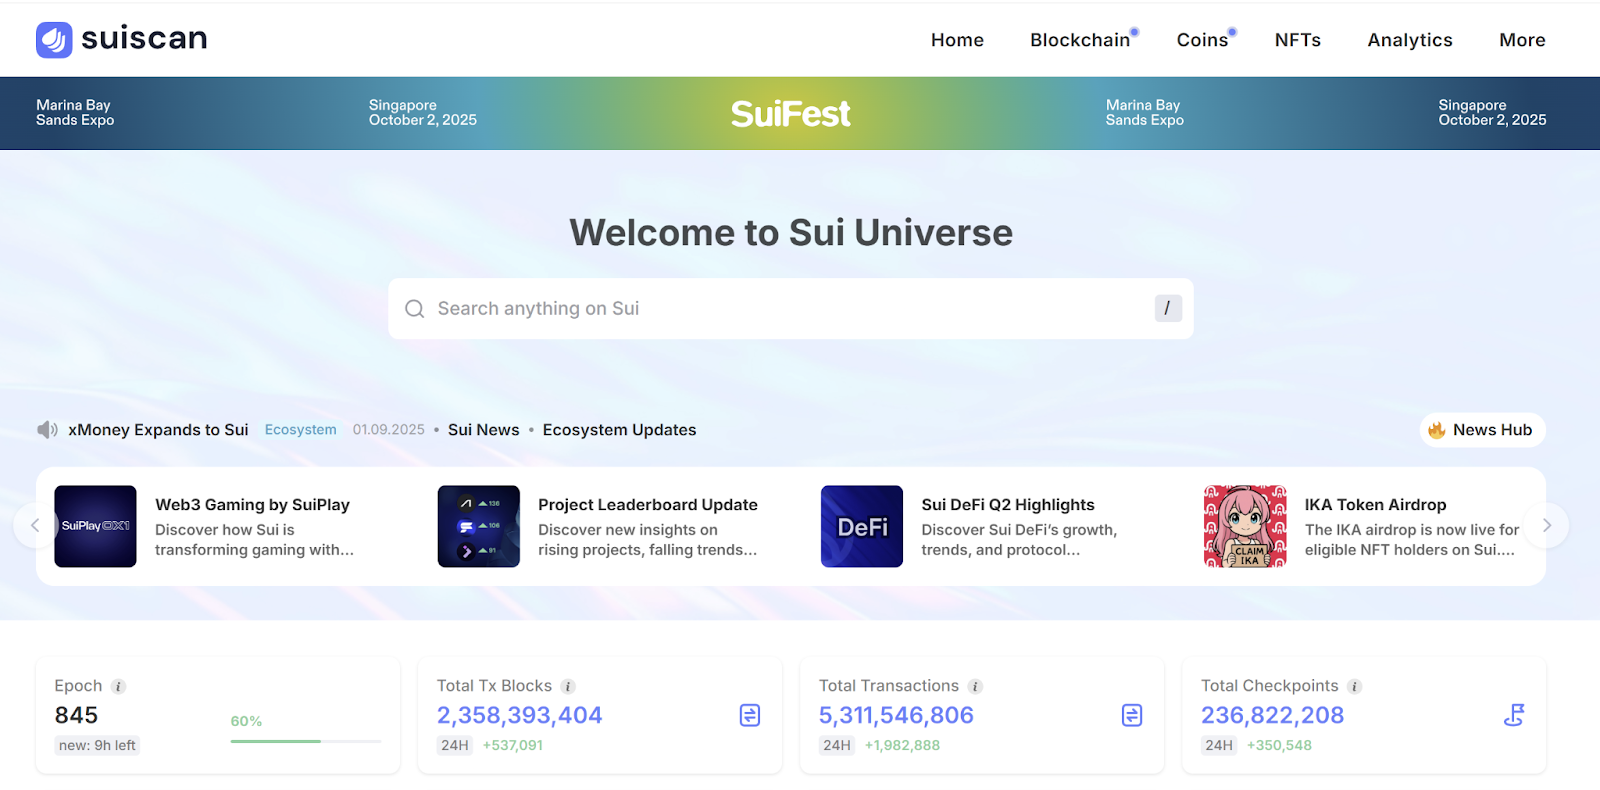This screenshot has width=1600, height=790.
Task: Open the DeFi thumbnail image
Action: point(862,526)
